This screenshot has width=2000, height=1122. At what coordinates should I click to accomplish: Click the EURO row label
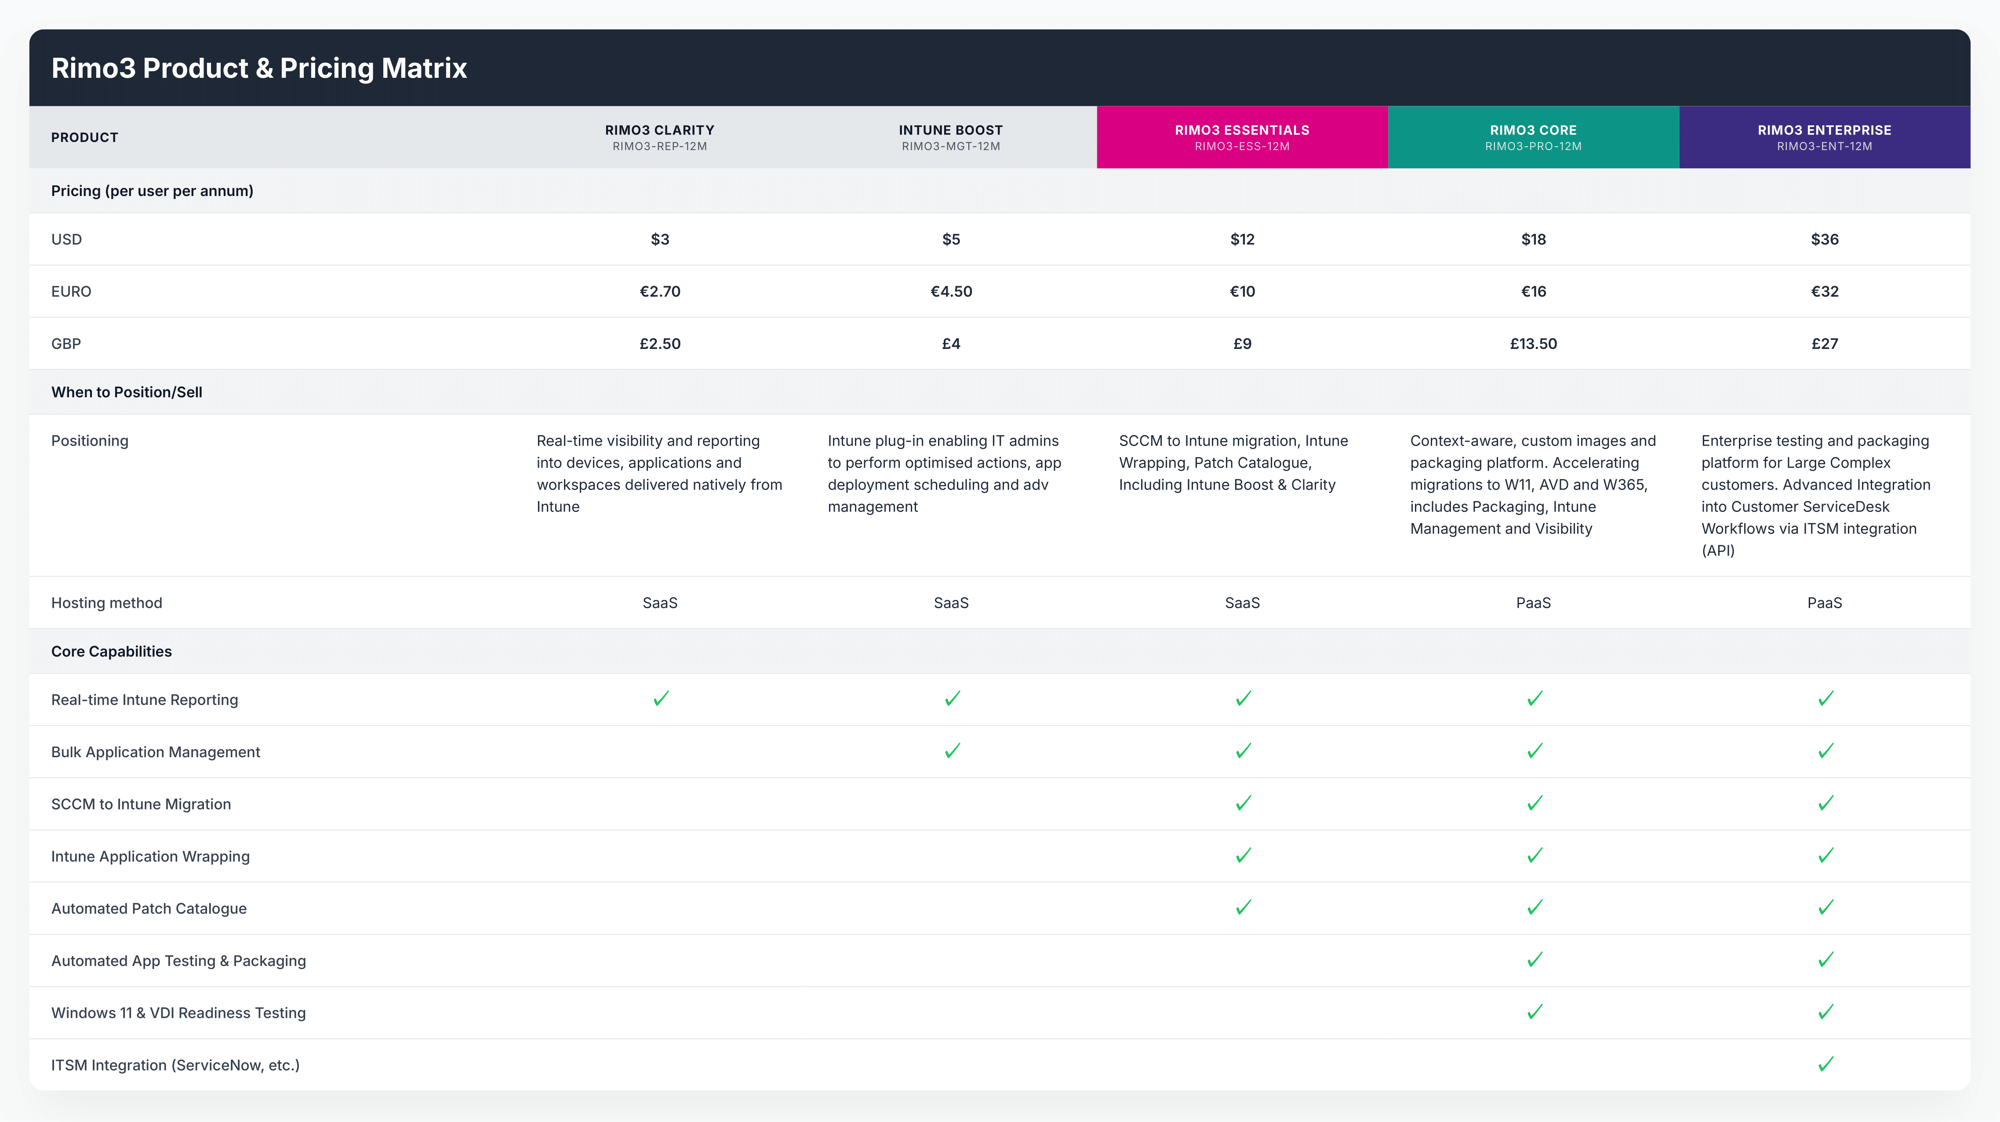tap(71, 291)
